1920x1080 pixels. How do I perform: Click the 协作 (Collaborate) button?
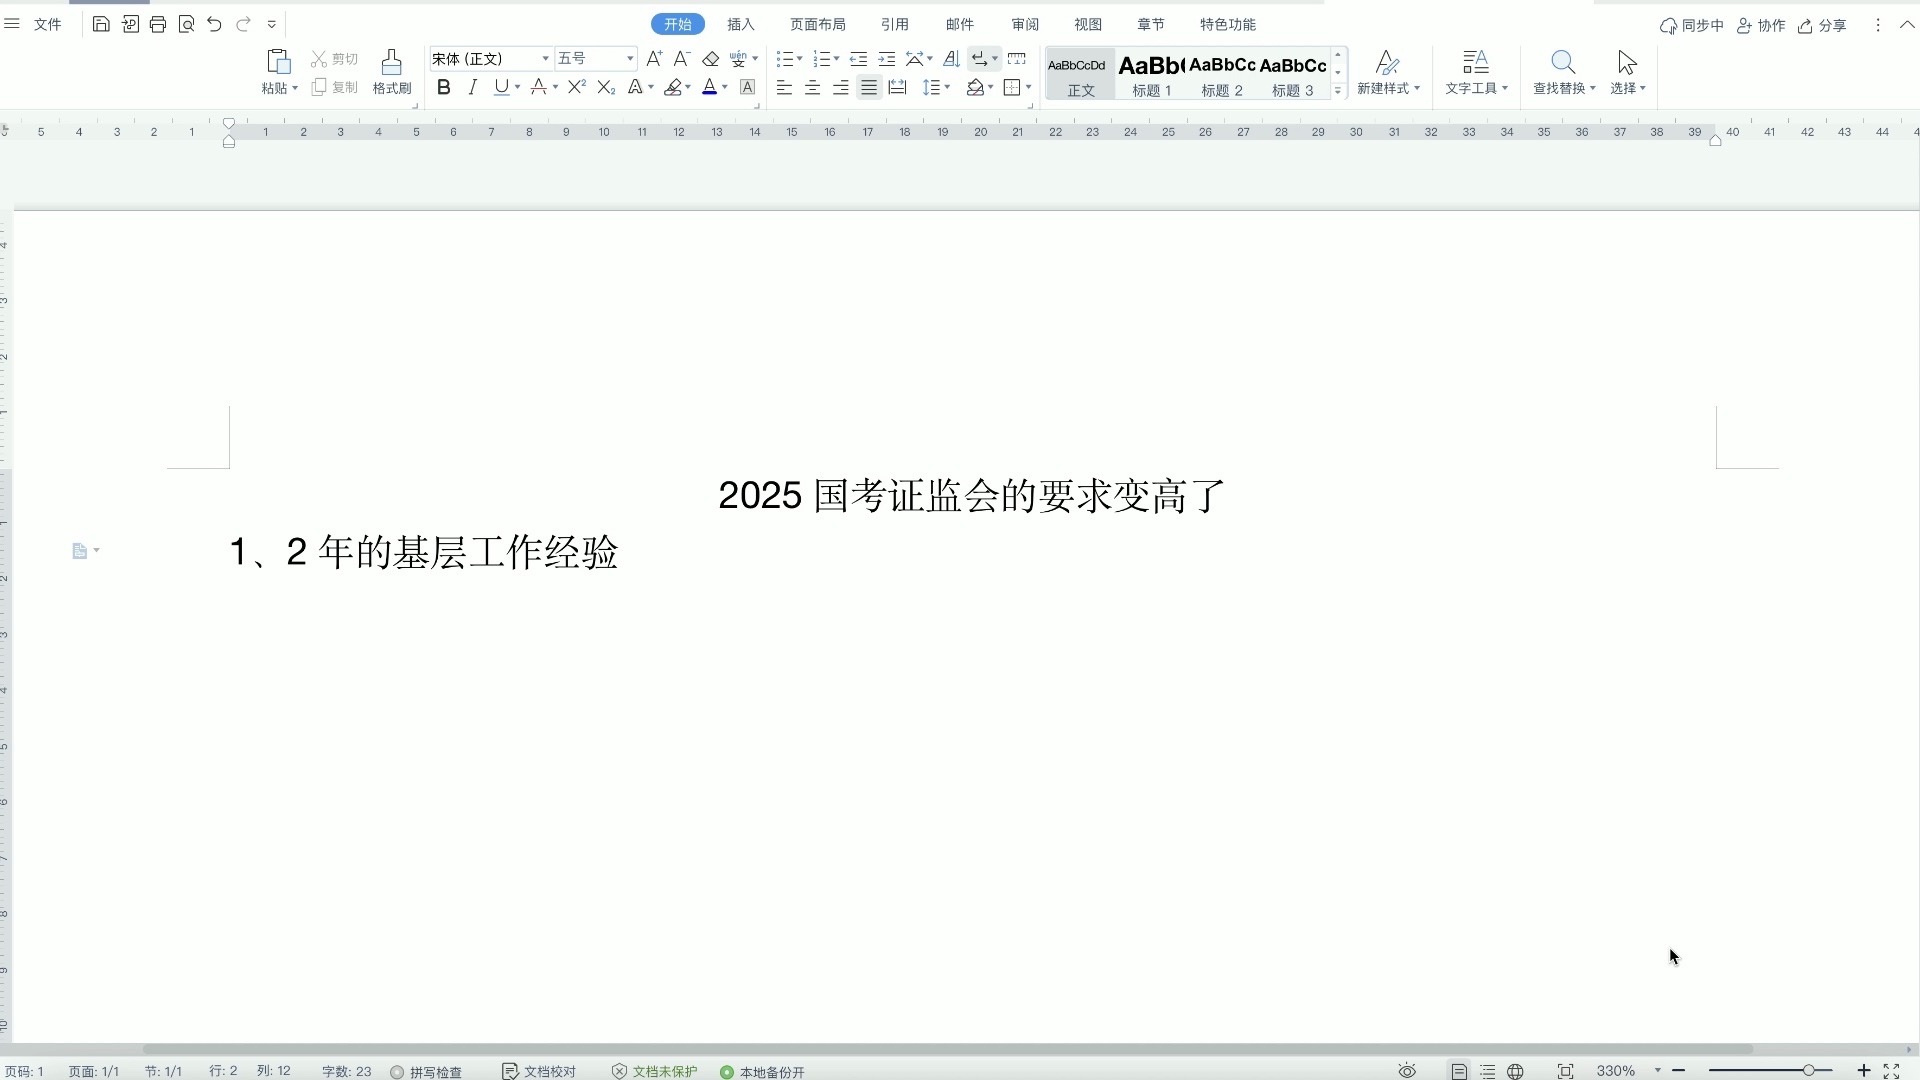(1761, 25)
